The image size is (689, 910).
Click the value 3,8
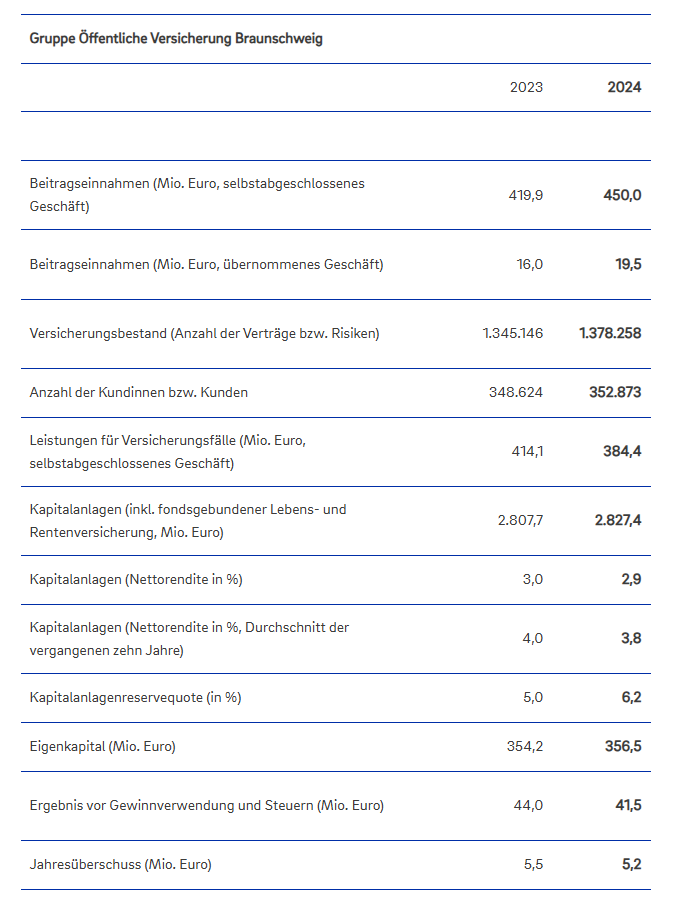pos(632,639)
